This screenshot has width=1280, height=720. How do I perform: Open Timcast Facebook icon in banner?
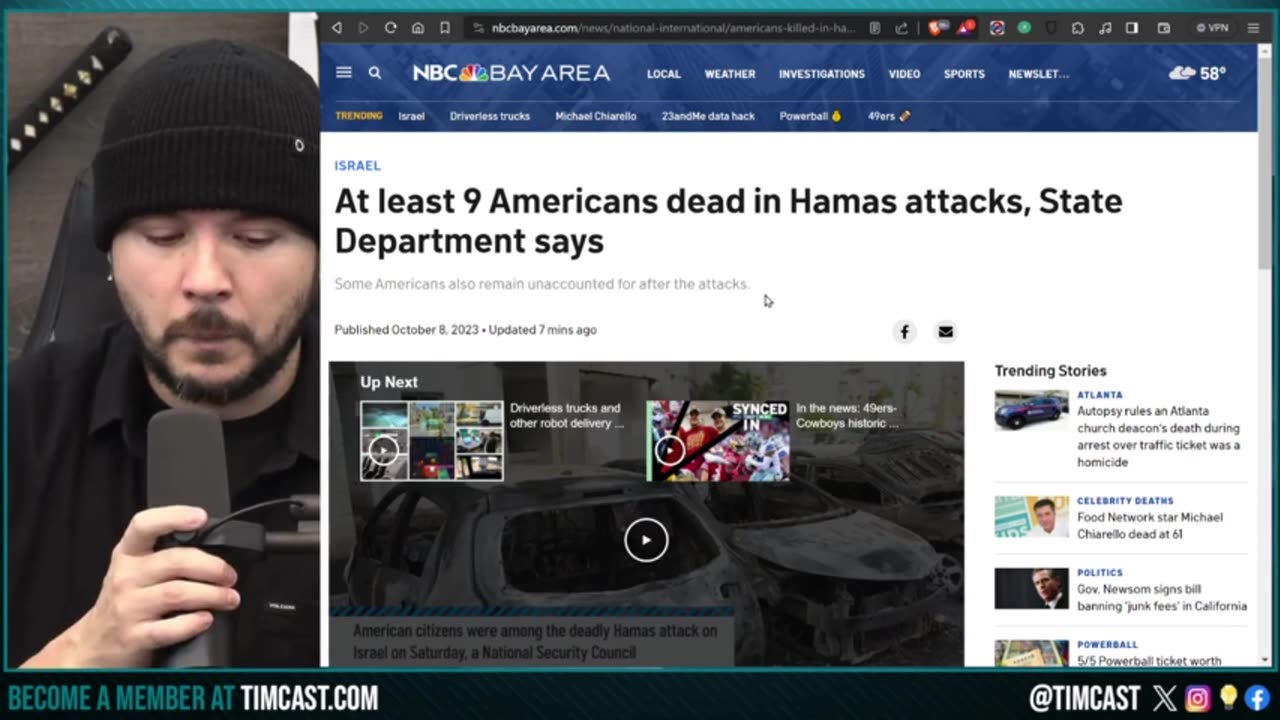pos(1258,698)
